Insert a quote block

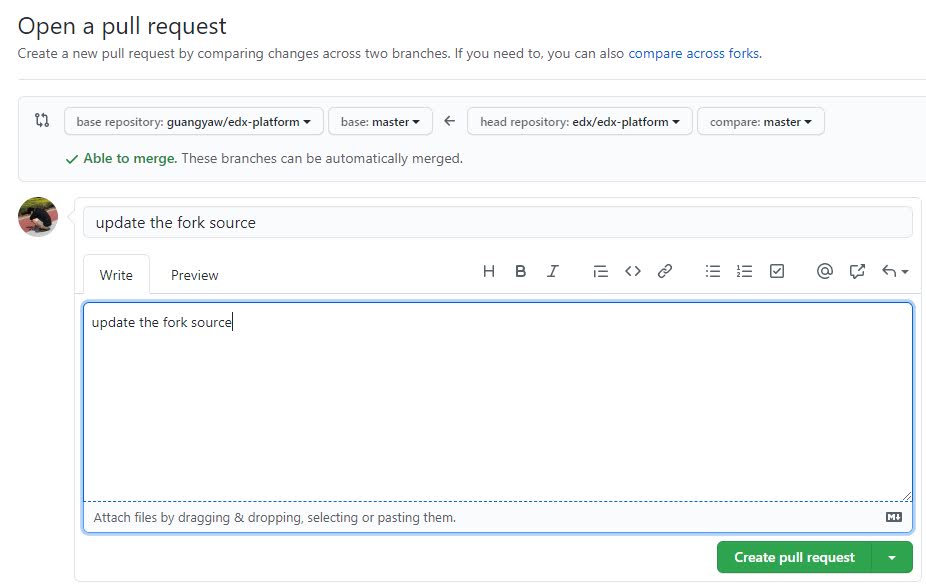click(600, 271)
